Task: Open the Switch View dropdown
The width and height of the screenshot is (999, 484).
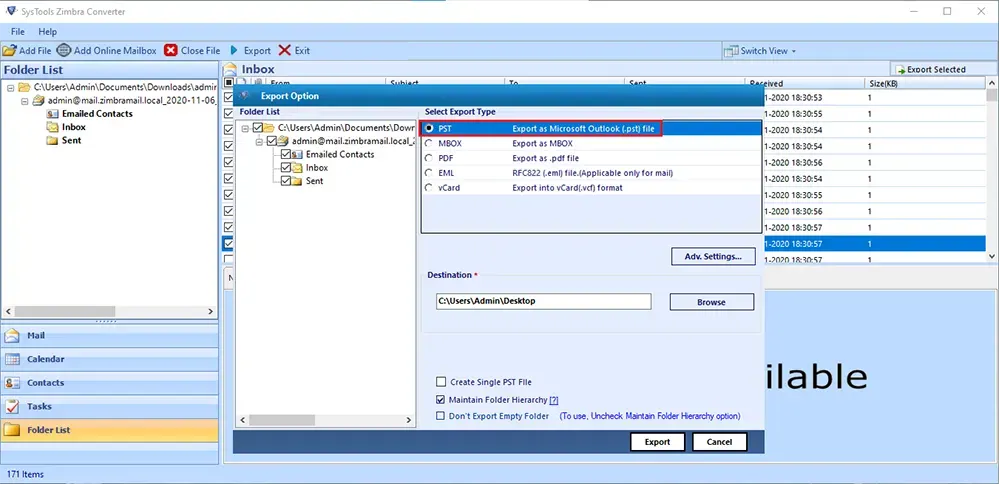Action: tap(761, 50)
